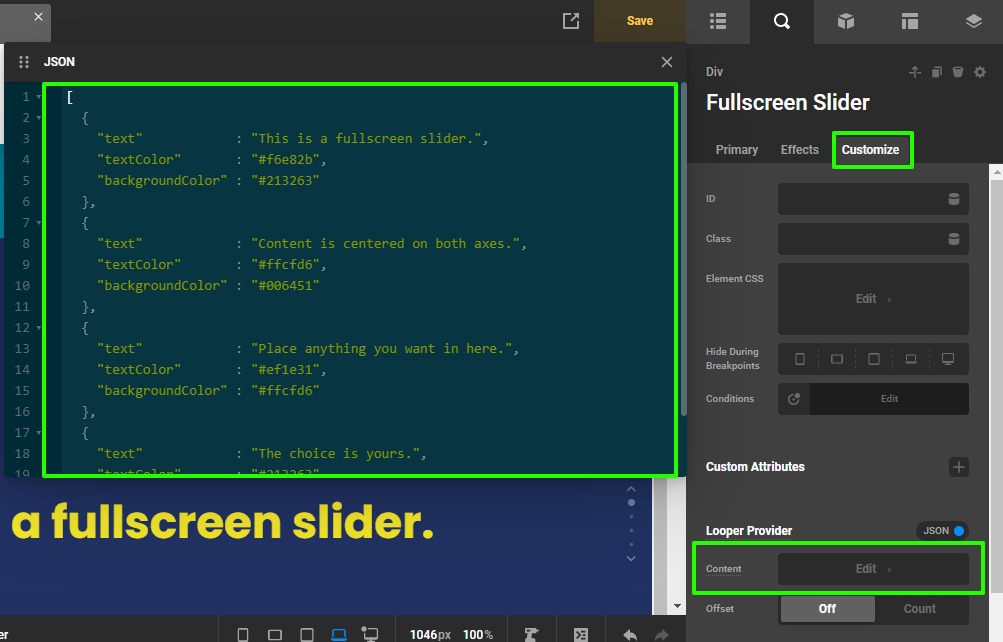This screenshot has width=1003, height=642.
Task: Open the Element CSS Edit editor
Action: [x=873, y=299]
